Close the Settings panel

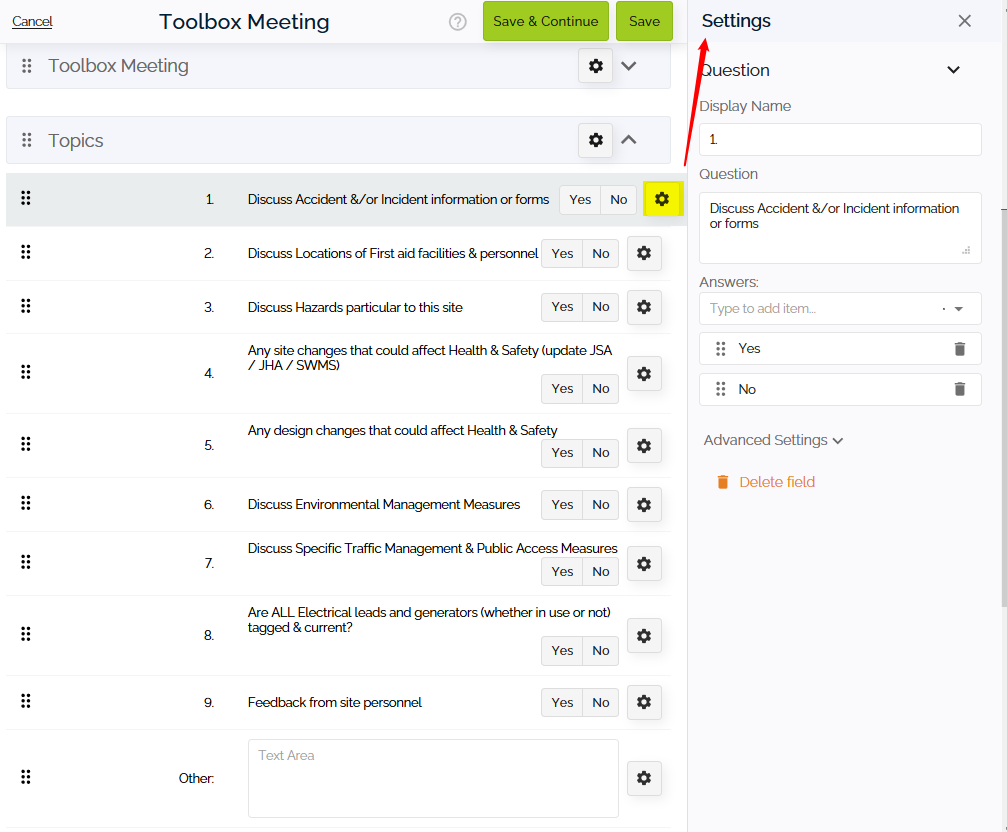[964, 21]
